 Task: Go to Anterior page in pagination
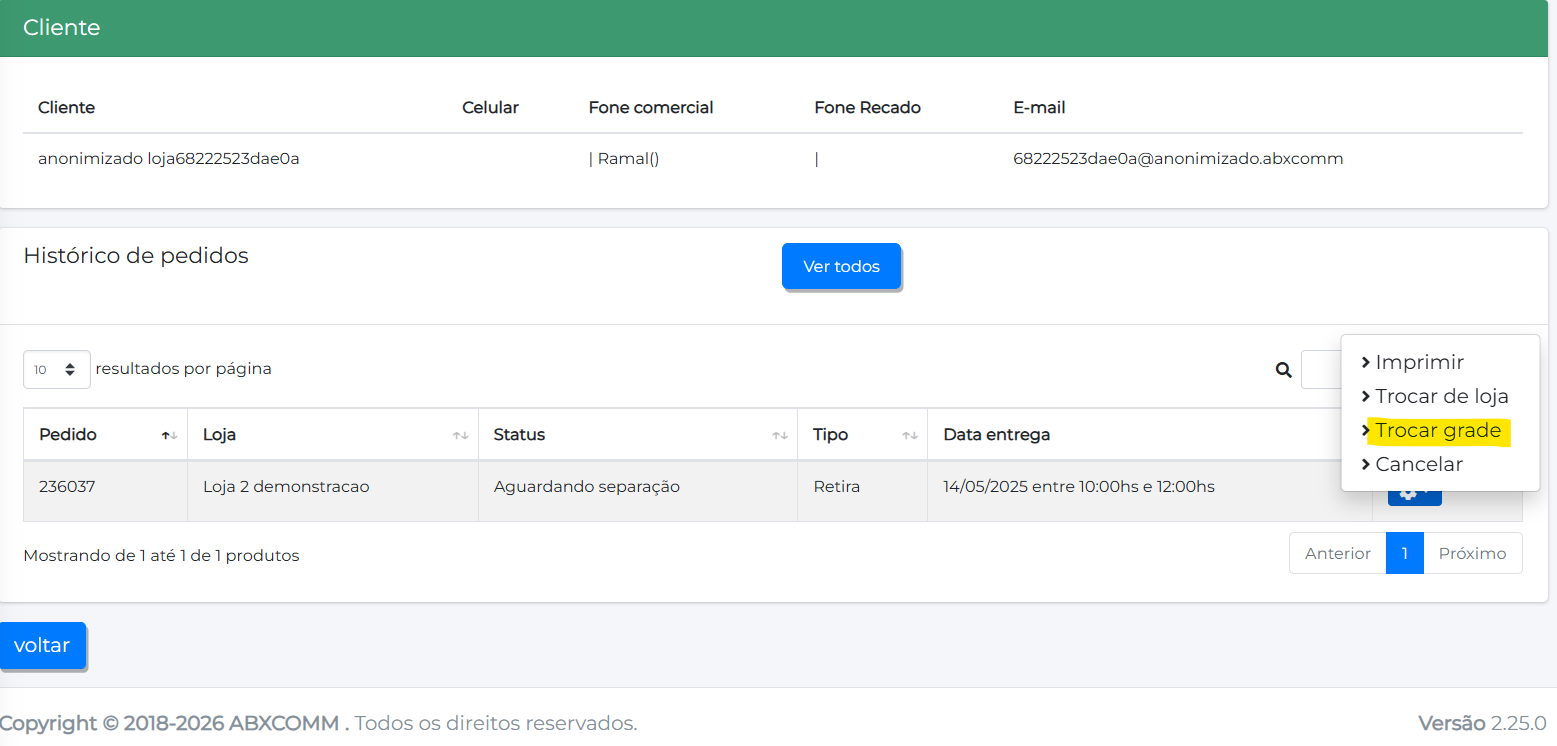[1337, 553]
